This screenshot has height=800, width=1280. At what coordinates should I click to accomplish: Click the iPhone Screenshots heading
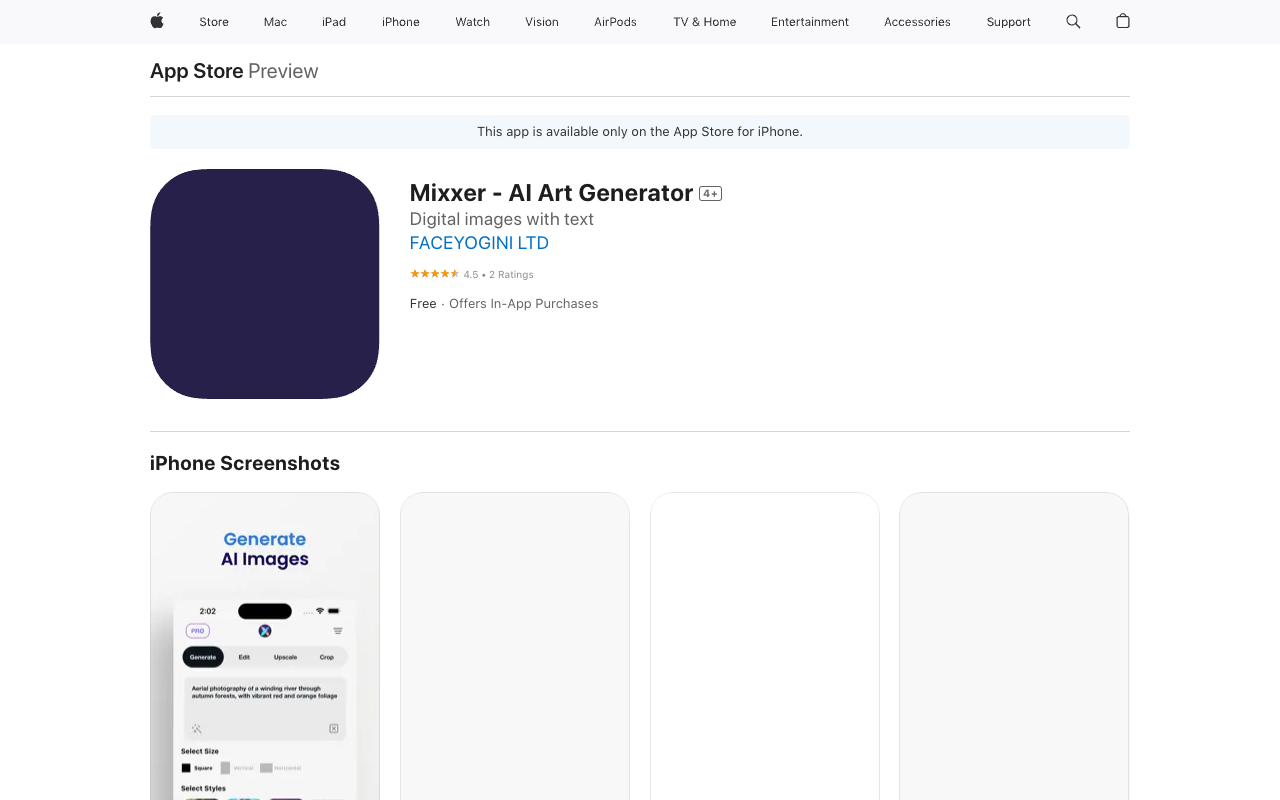click(x=245, y=463)
